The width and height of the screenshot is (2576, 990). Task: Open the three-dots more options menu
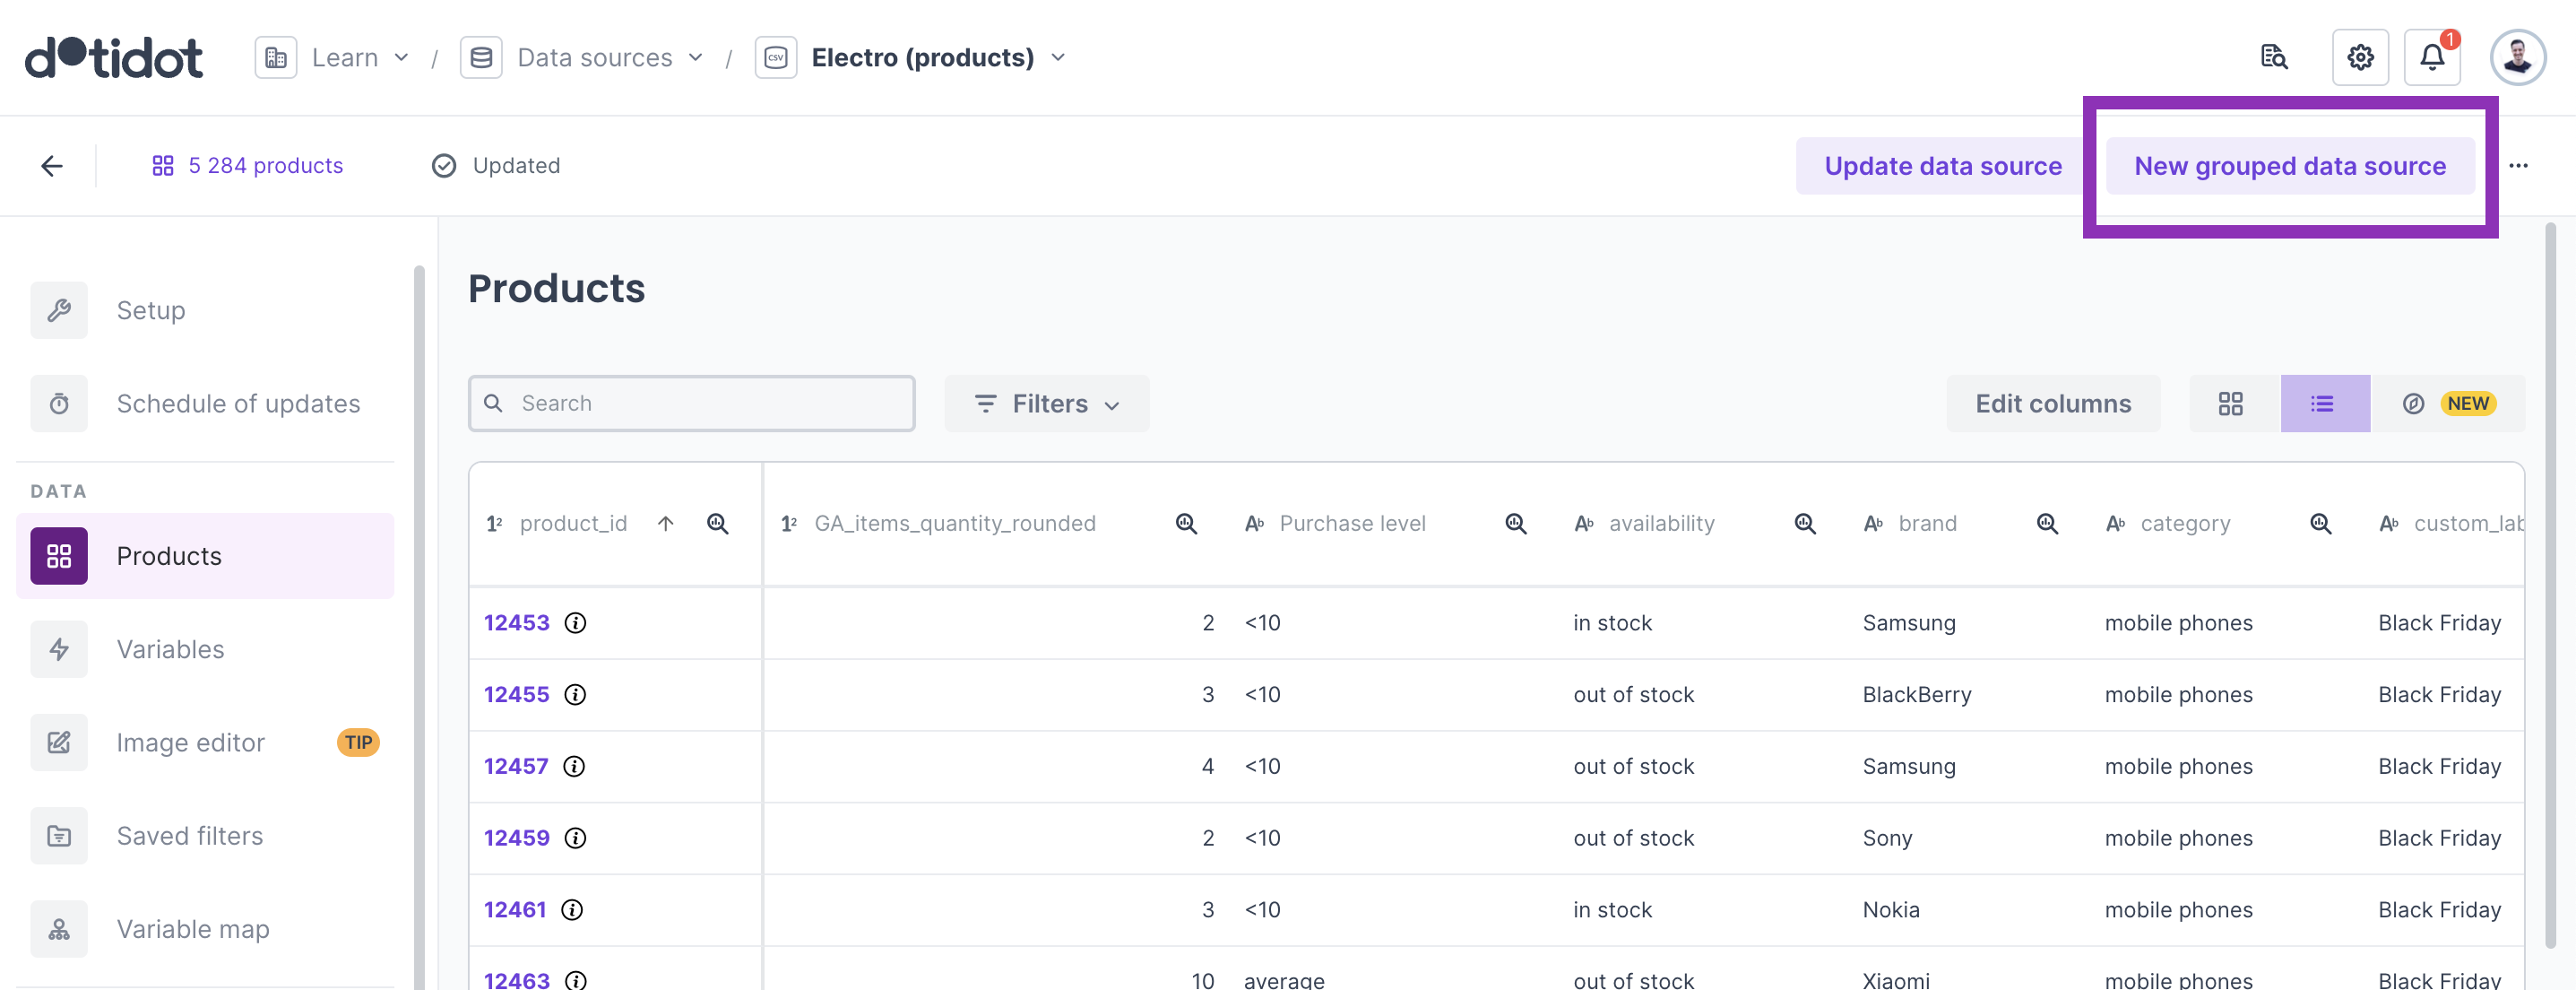coord(2518,166)
